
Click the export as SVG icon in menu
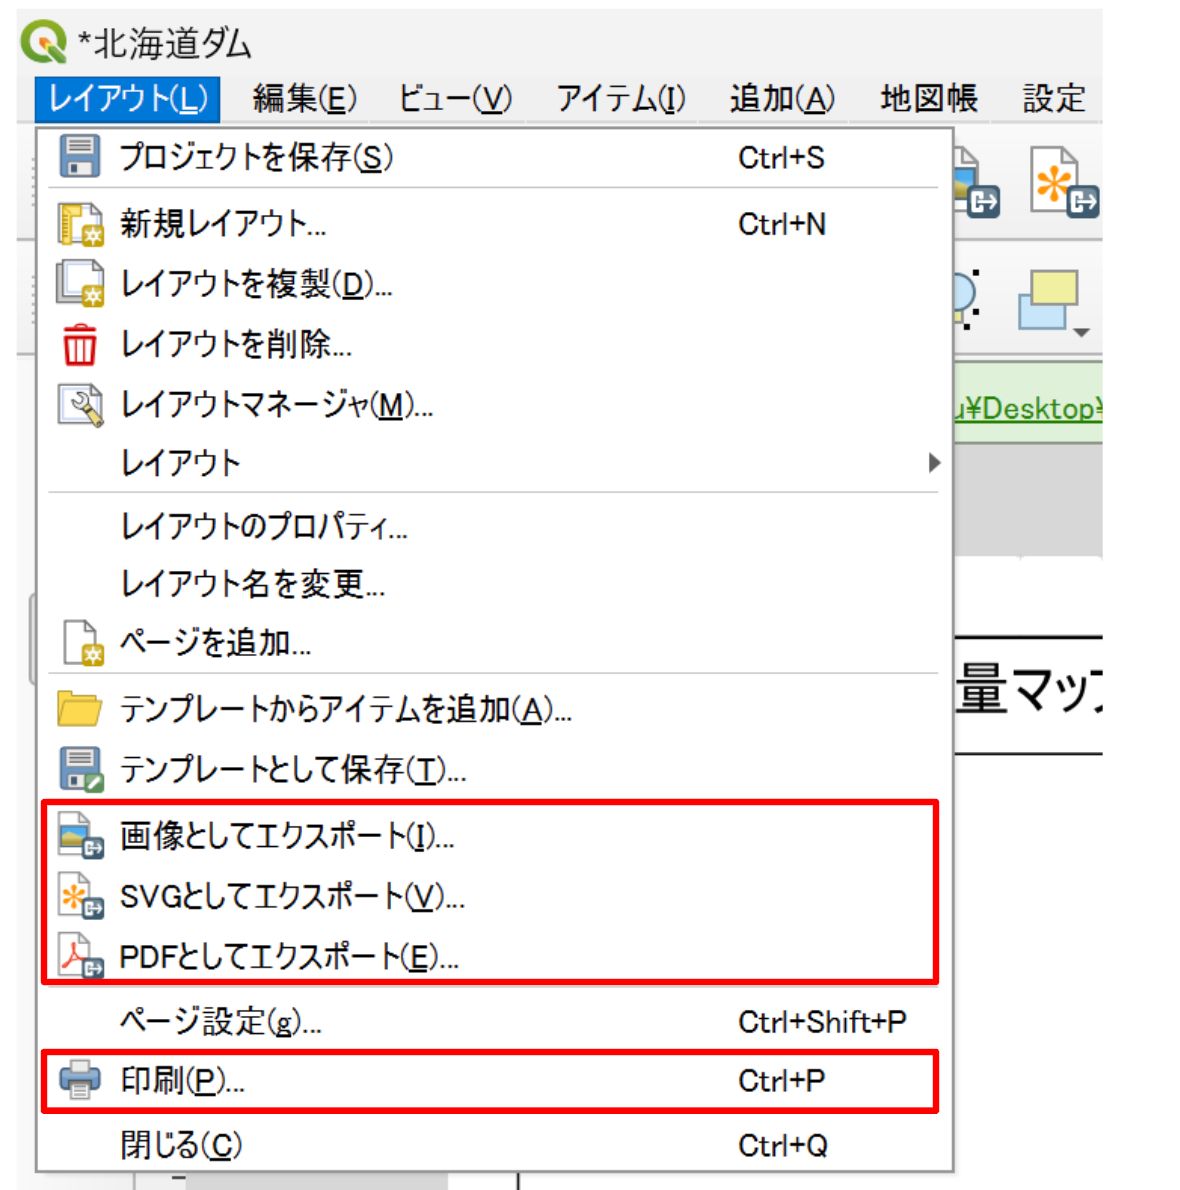[81, 896]
